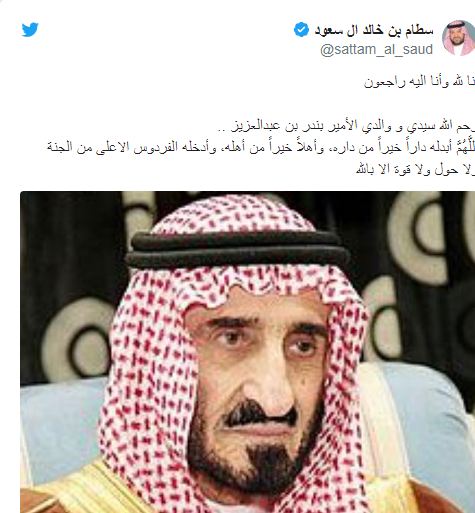This screenshot has width=475, height=513.
Task: Open the attached photo in the tweet
Action: (x=248, y=352)
